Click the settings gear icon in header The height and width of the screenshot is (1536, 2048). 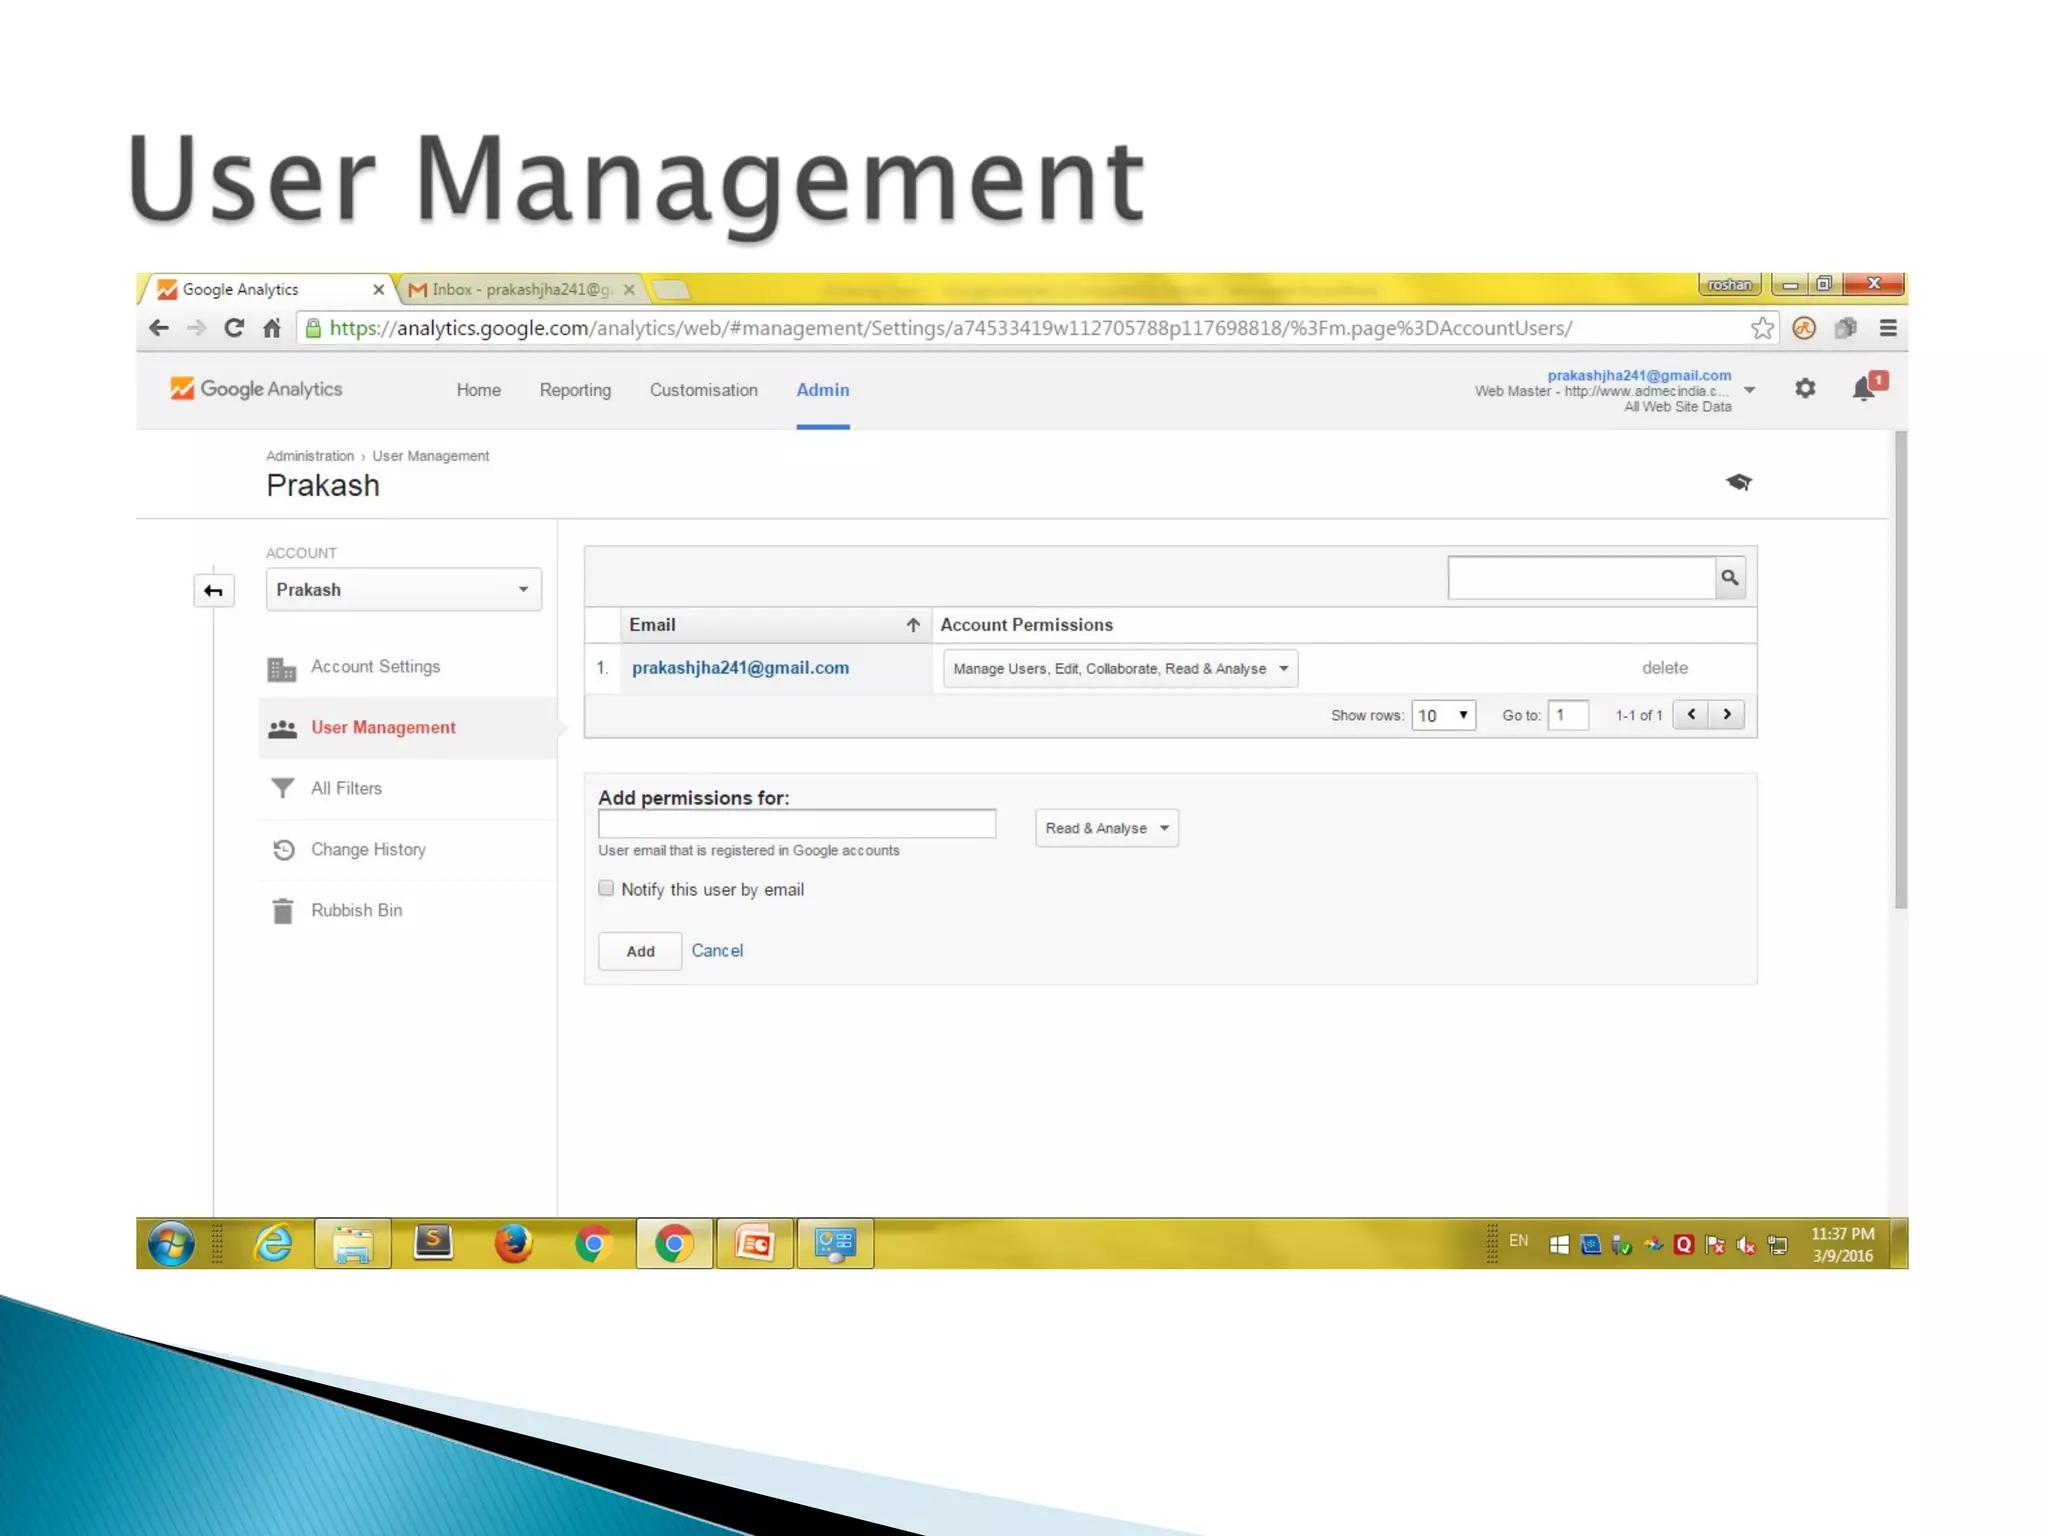click(1804, 388)
